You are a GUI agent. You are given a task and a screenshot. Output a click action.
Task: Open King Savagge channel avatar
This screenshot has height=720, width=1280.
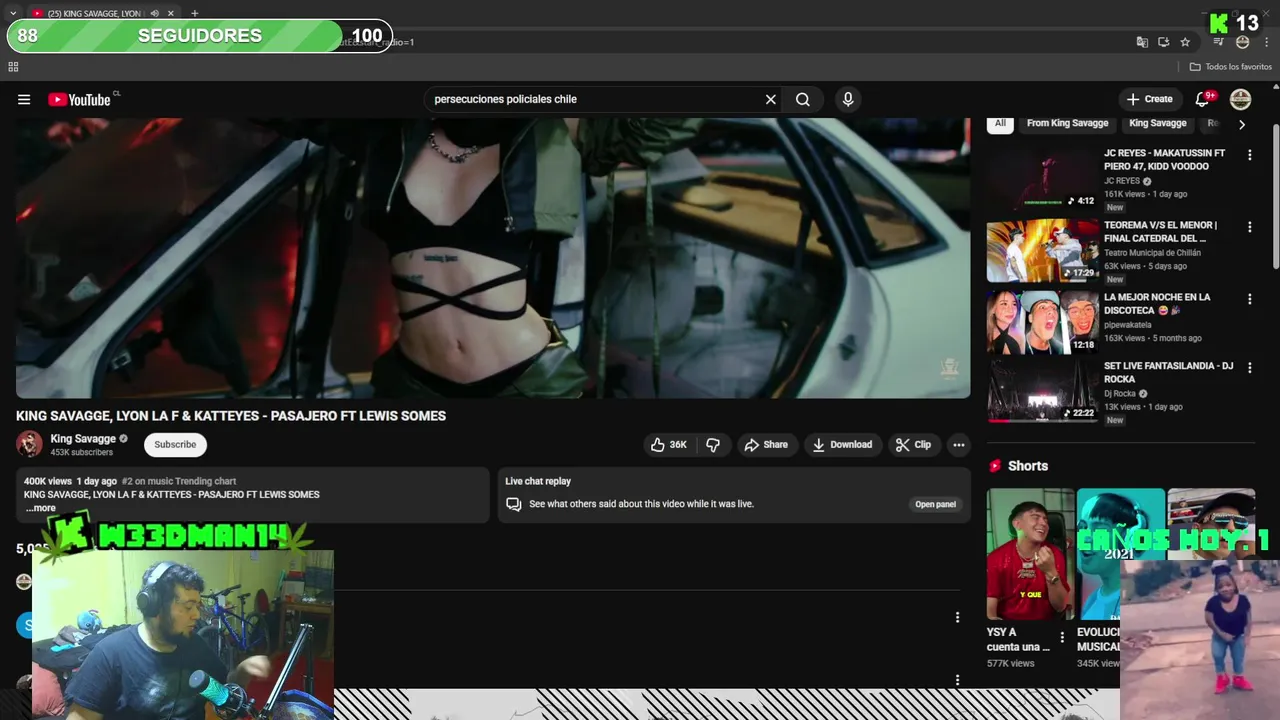[29, 444]
